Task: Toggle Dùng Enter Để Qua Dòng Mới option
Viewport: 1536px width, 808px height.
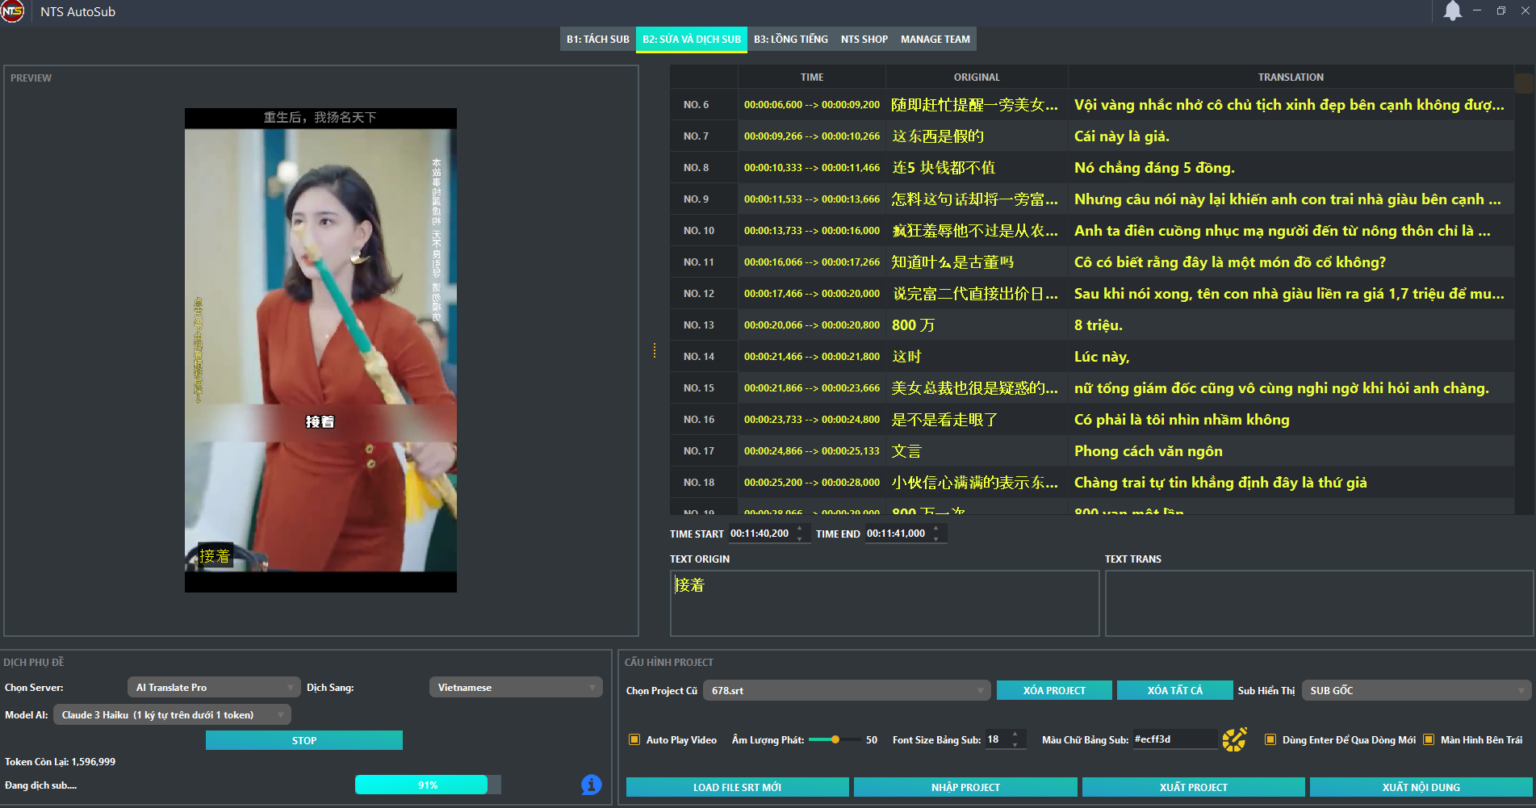Action: point(1268,738)
